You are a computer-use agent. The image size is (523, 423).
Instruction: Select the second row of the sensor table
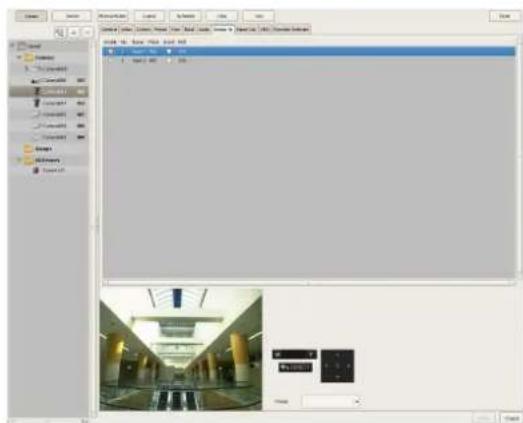coord(309,61)
